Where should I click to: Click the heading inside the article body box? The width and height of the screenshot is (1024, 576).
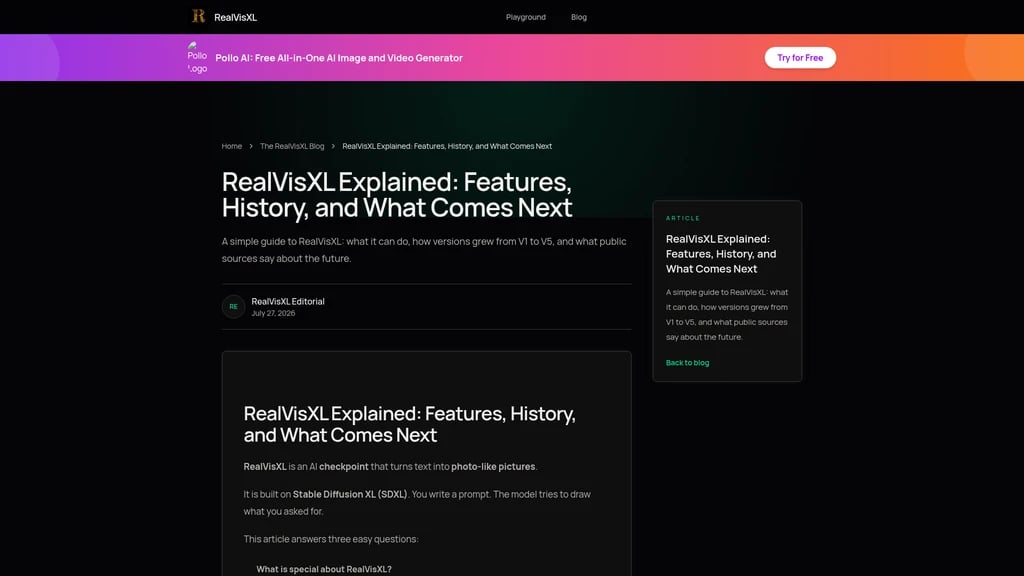pos(409,424)
